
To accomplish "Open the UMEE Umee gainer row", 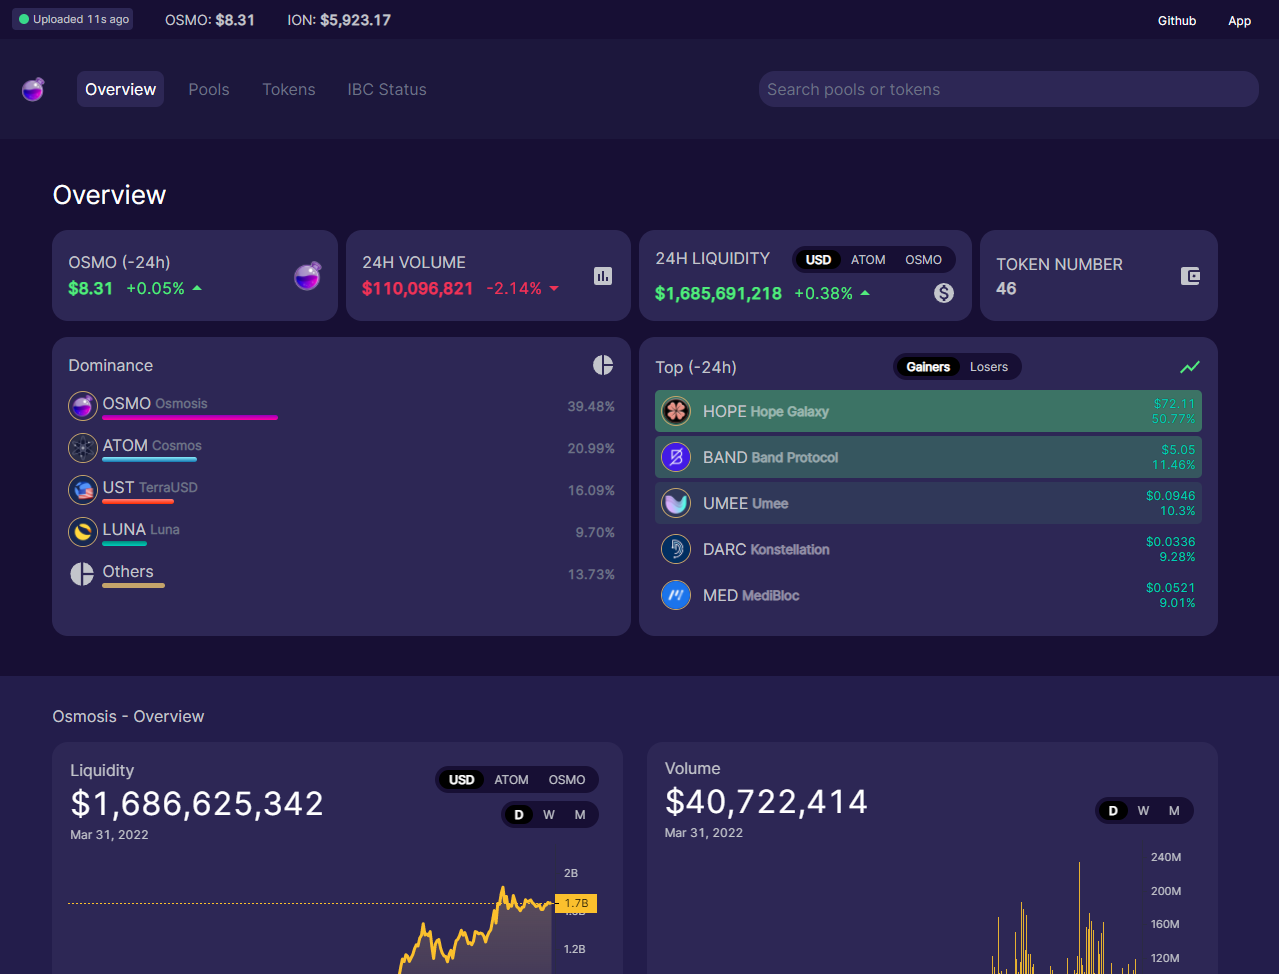I will (928, 503).
